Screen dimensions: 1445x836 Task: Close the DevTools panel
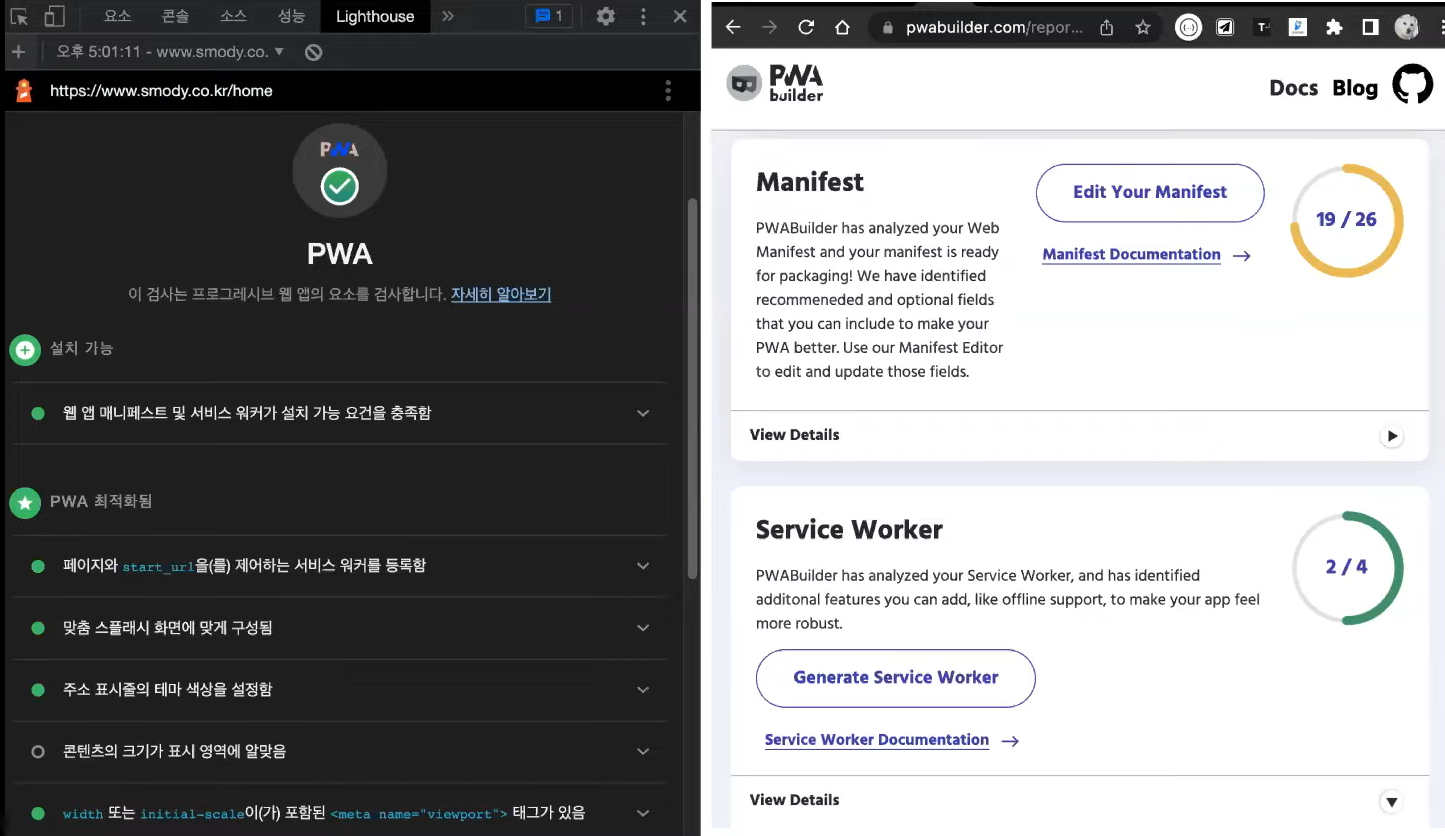(x=680, y=16)
